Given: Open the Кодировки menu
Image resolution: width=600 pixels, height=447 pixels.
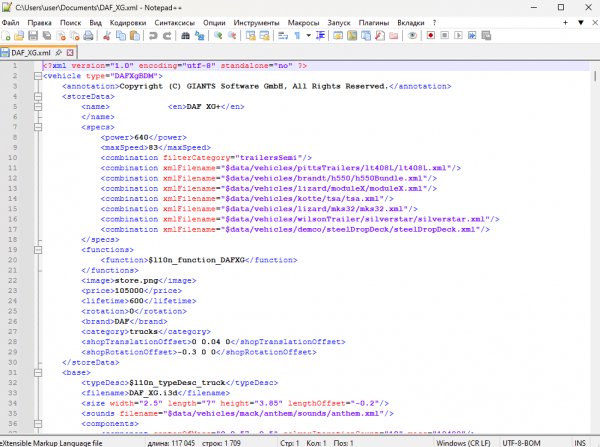Looking at the screenshot, I should tap(128, 23).
